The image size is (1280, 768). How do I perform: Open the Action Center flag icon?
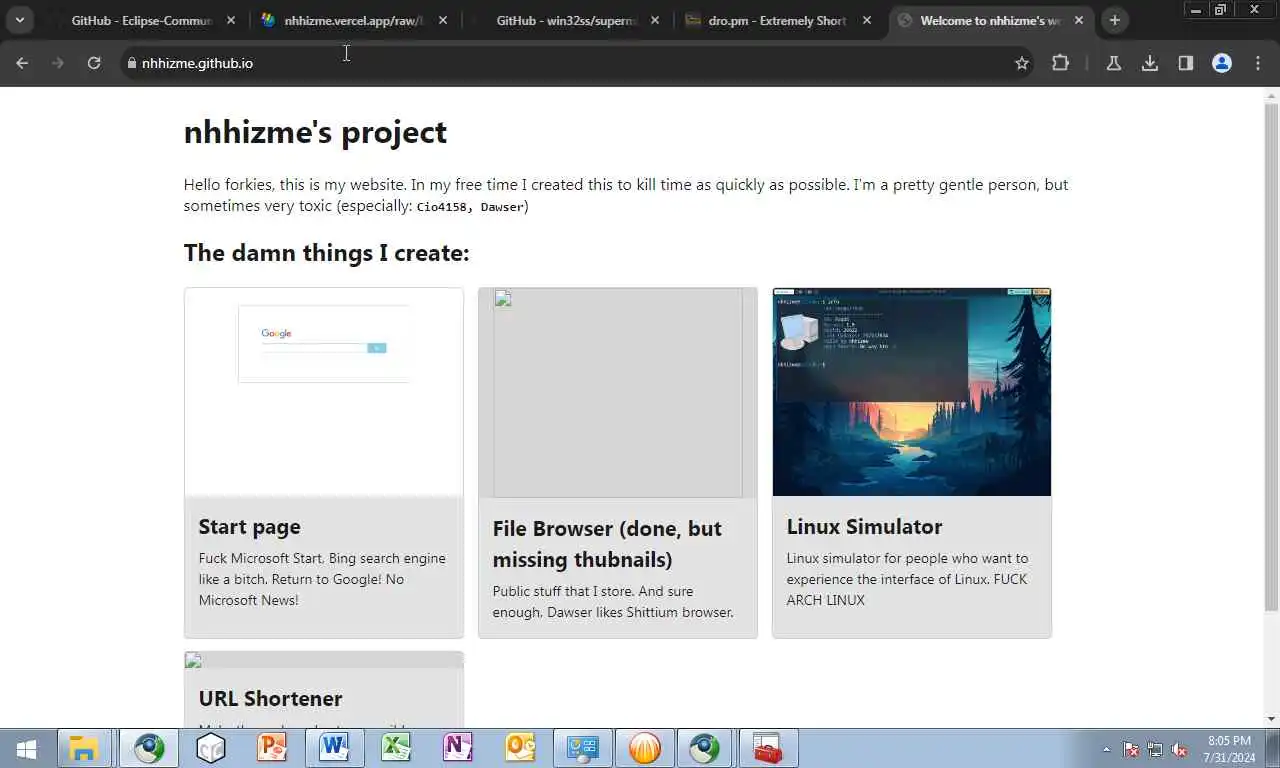pos(1132,749)
